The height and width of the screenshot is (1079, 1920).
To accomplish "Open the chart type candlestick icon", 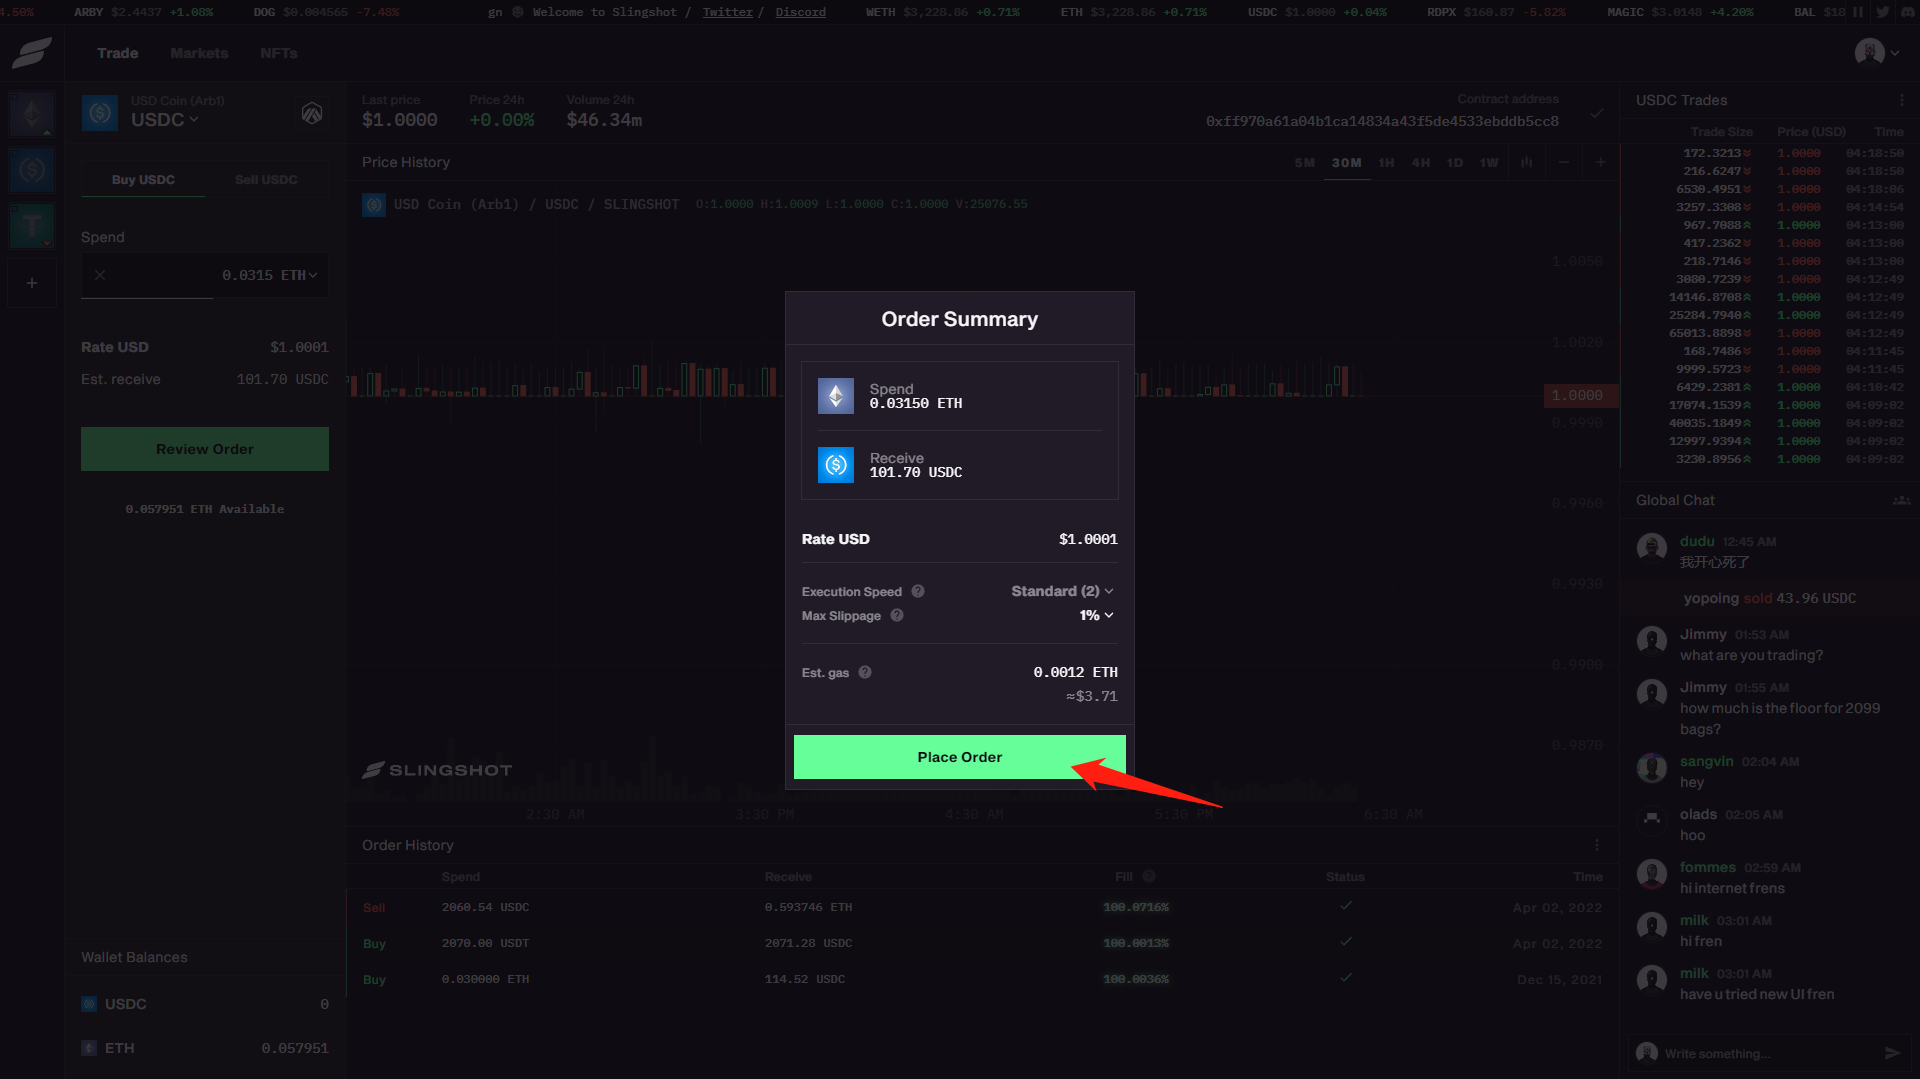I will click(1526, 162).
